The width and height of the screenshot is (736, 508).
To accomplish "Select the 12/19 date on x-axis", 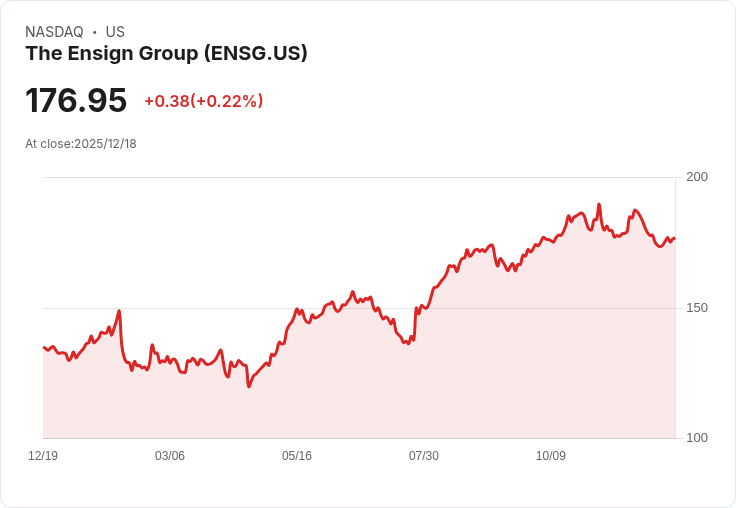I will click(43, 456).
